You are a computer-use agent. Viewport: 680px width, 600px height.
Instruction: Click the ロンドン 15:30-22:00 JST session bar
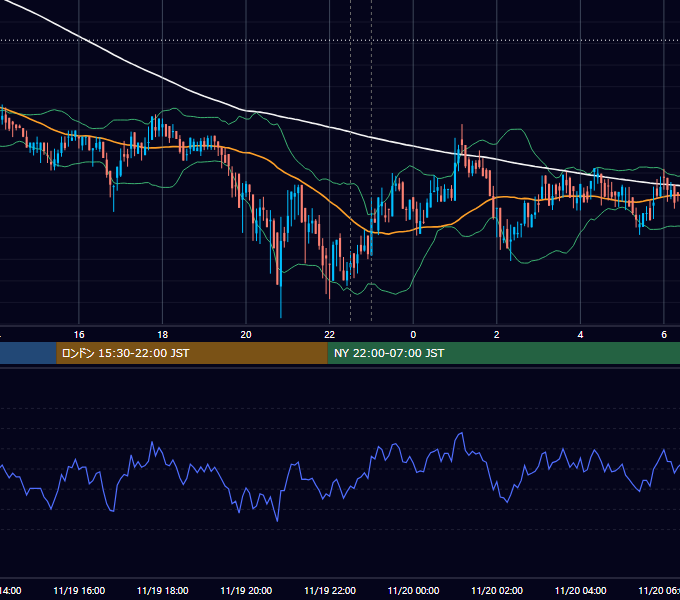[192, 353]
